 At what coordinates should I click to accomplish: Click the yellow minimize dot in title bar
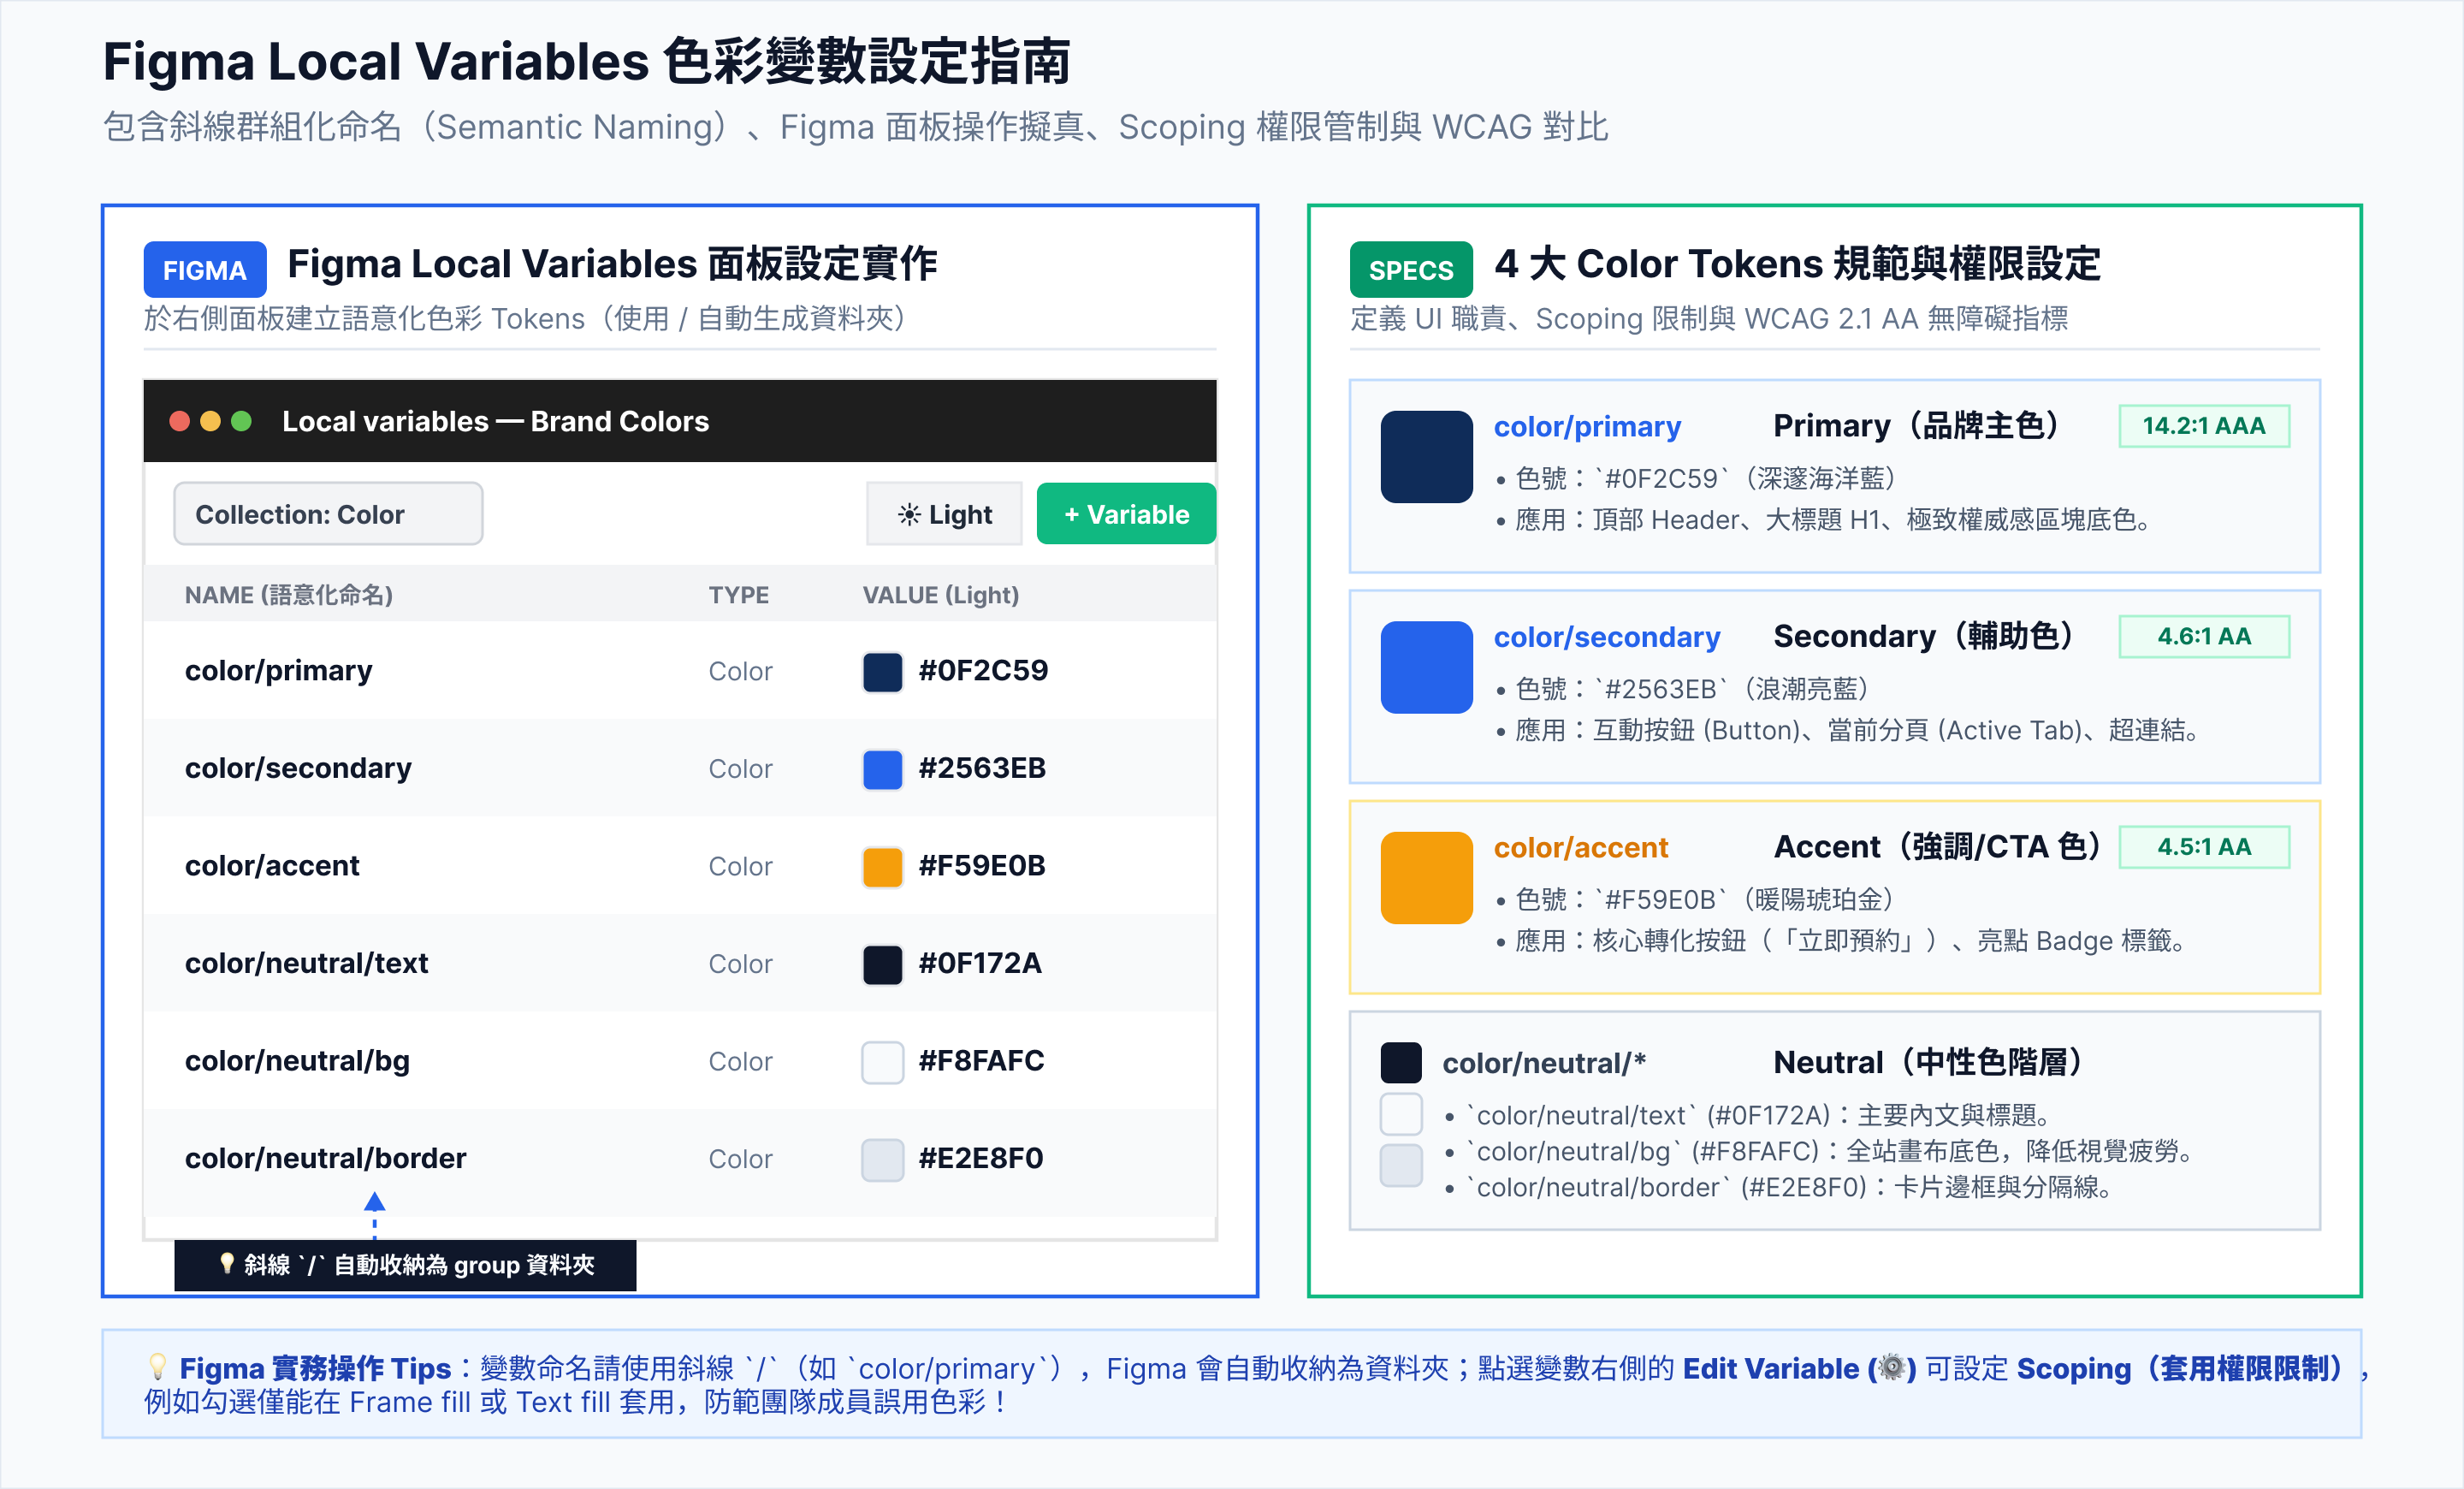pos(211,421)
